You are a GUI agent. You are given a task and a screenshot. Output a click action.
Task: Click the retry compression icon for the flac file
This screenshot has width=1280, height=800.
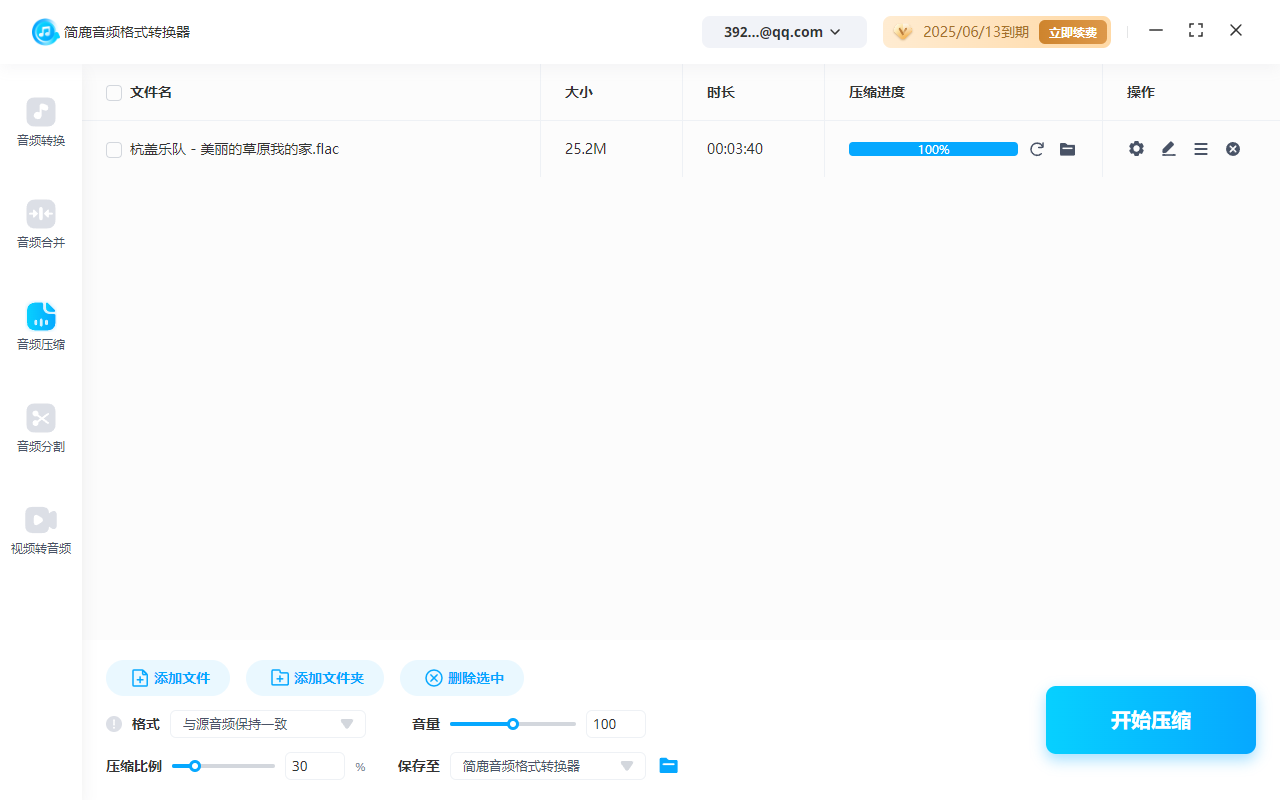point(1037,148)
